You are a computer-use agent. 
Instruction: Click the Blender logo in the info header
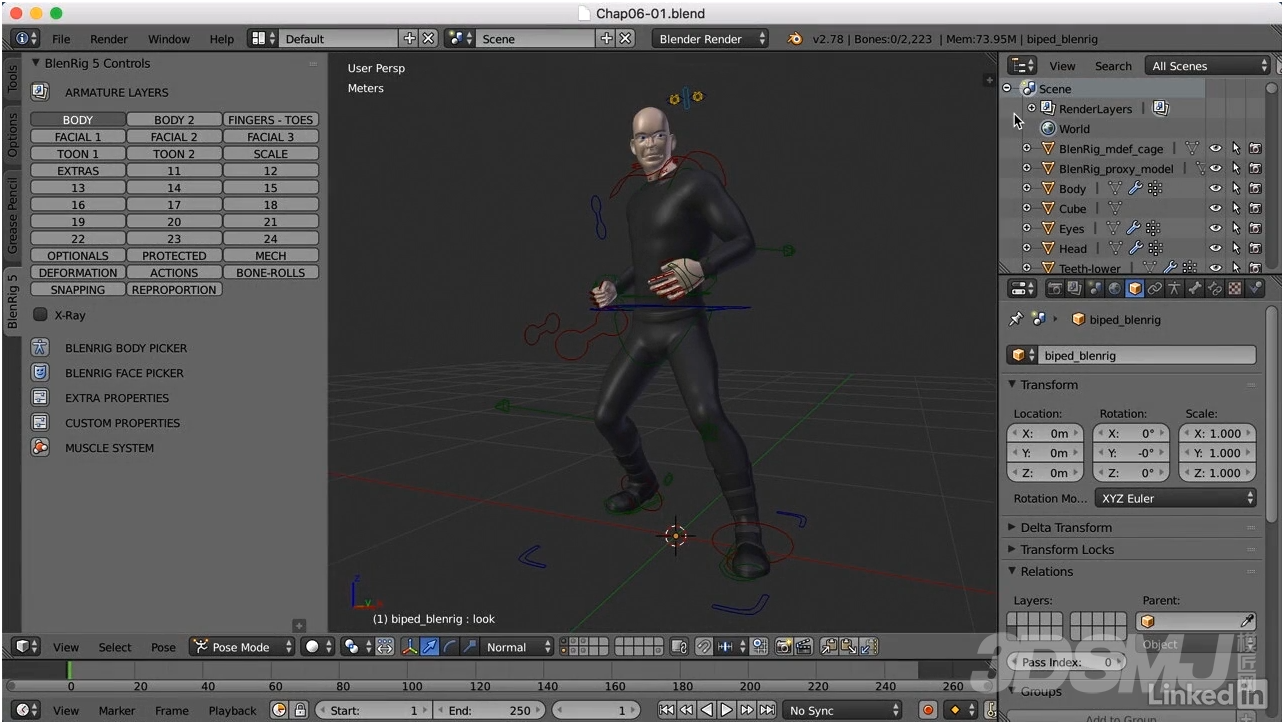[795, 39]
